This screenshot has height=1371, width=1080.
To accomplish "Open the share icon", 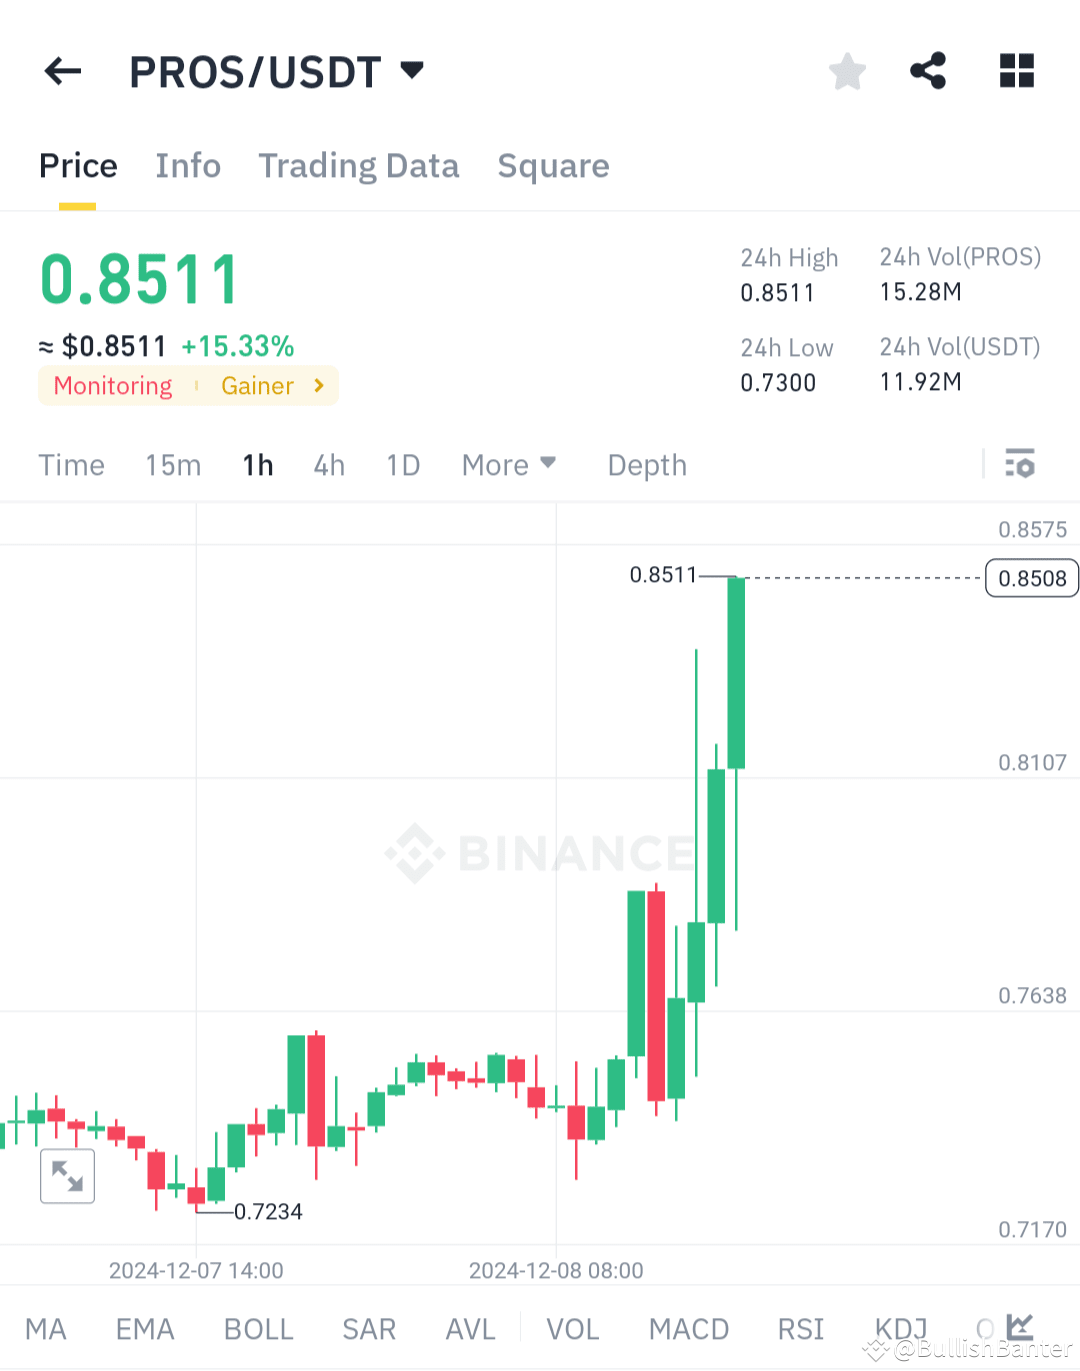I will (x=928, y=70).
